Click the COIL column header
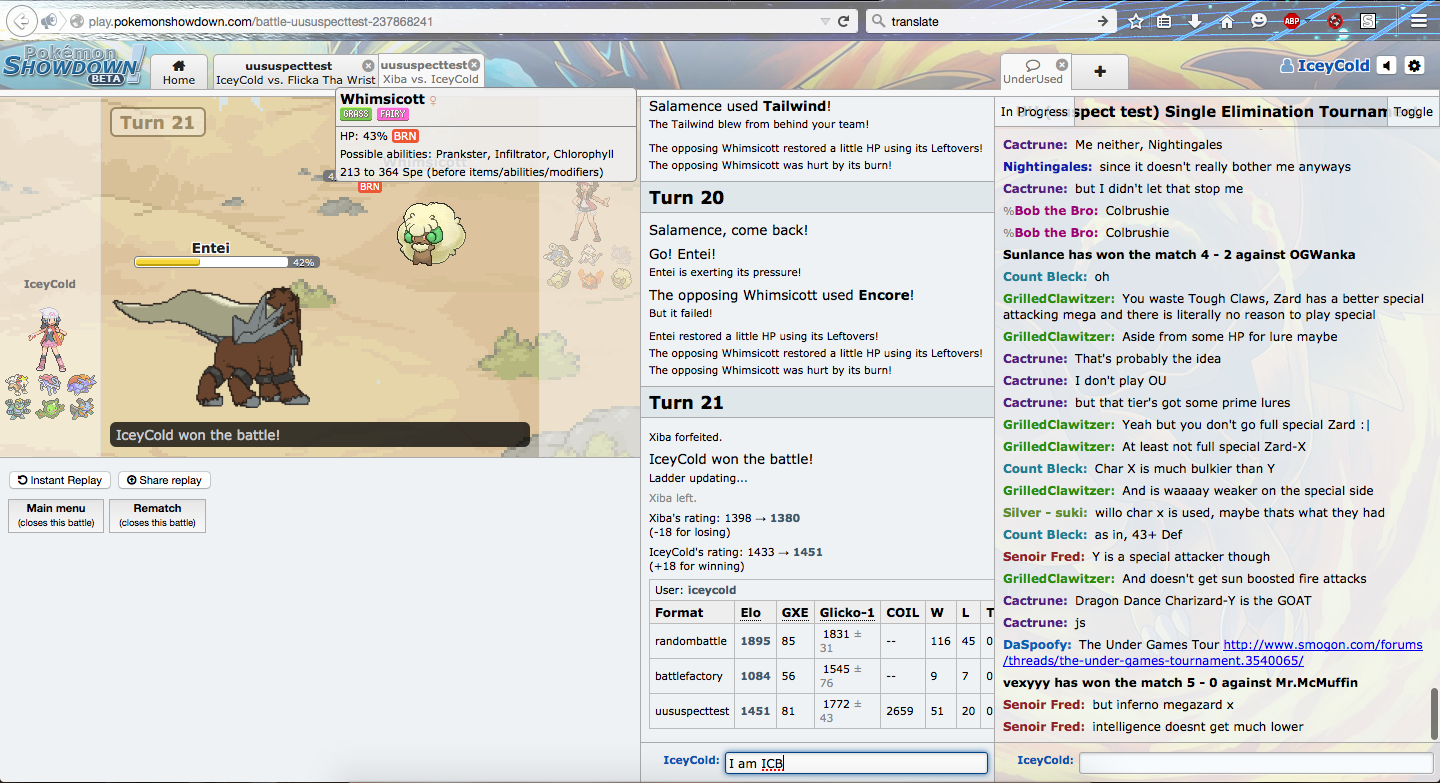Screen dimensions: 1440x783 tap(902, 612)
